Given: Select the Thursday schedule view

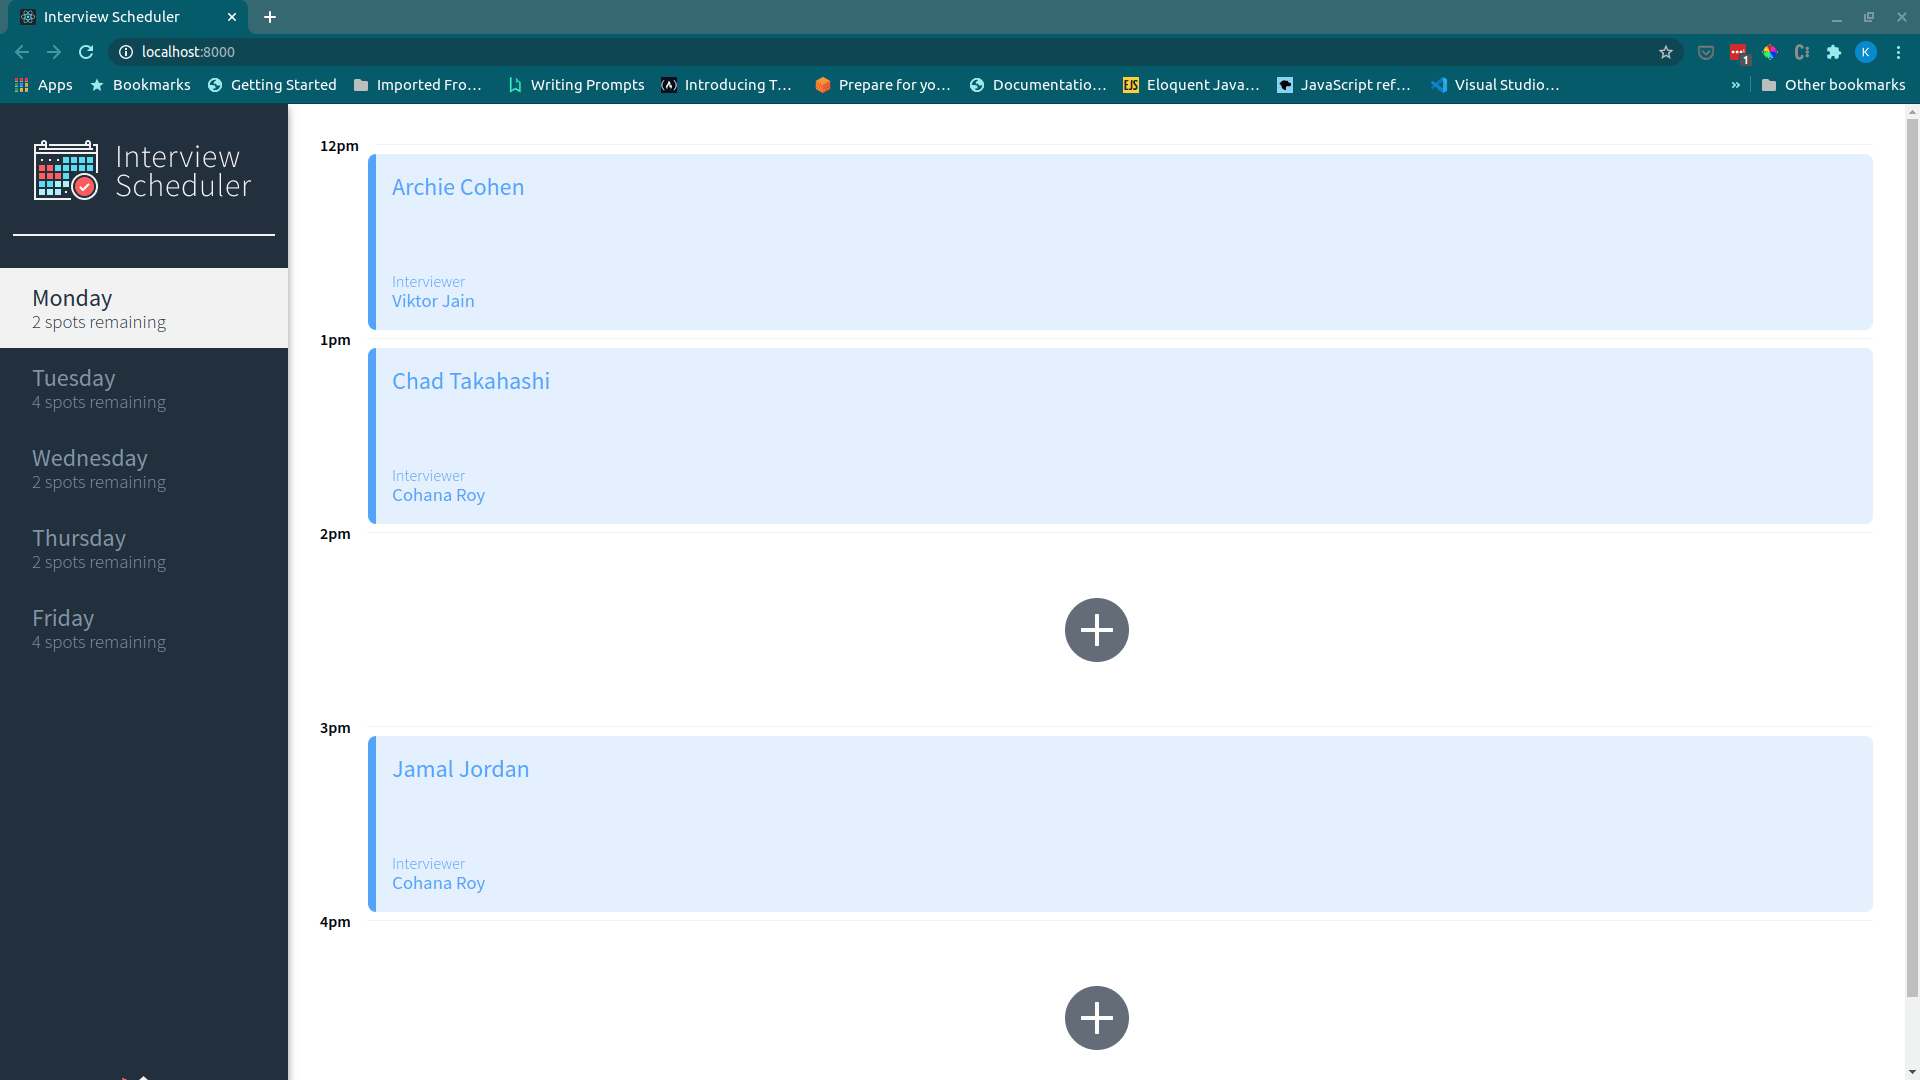Looking at the screenshot, I should (144, 547).
